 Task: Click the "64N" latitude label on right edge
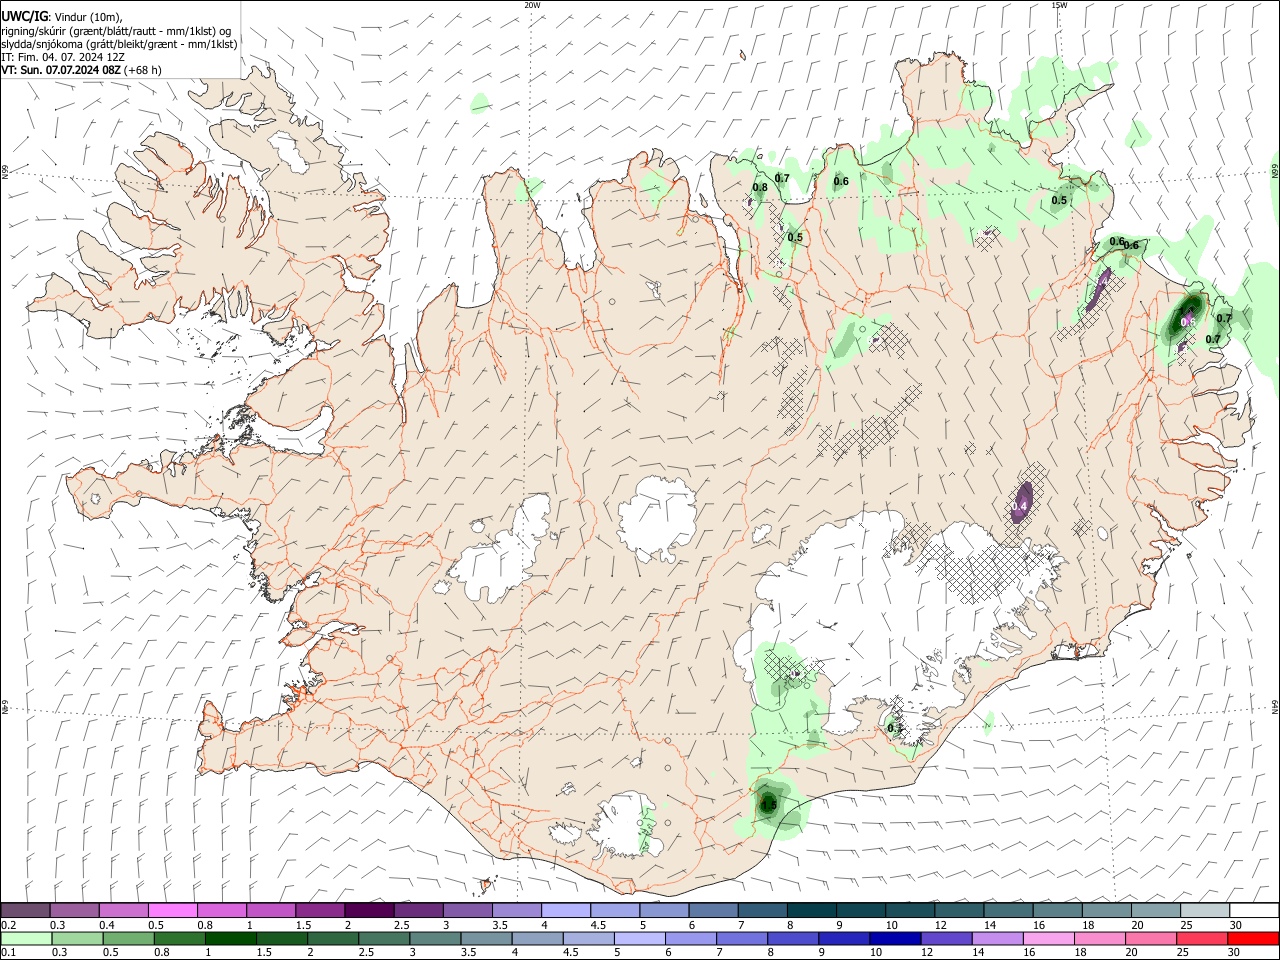point(1274,707)
